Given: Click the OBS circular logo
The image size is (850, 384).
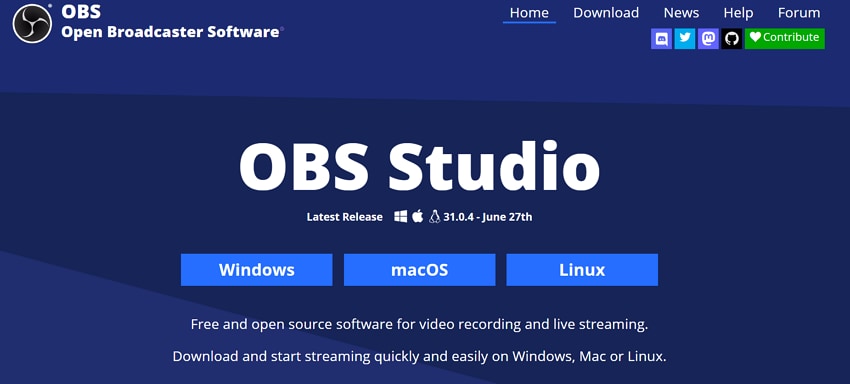Looking at the screenshot, I should coord(32,23).
